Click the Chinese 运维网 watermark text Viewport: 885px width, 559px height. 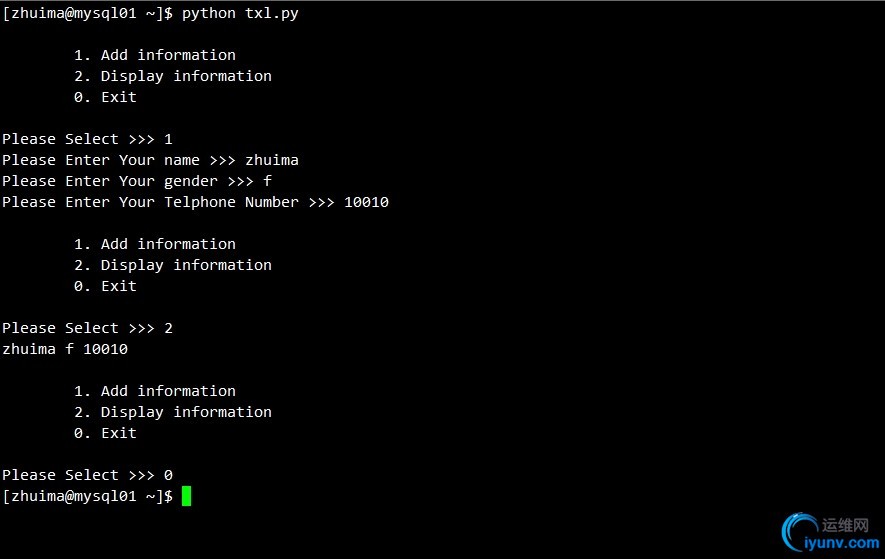(x=845, y=525)
